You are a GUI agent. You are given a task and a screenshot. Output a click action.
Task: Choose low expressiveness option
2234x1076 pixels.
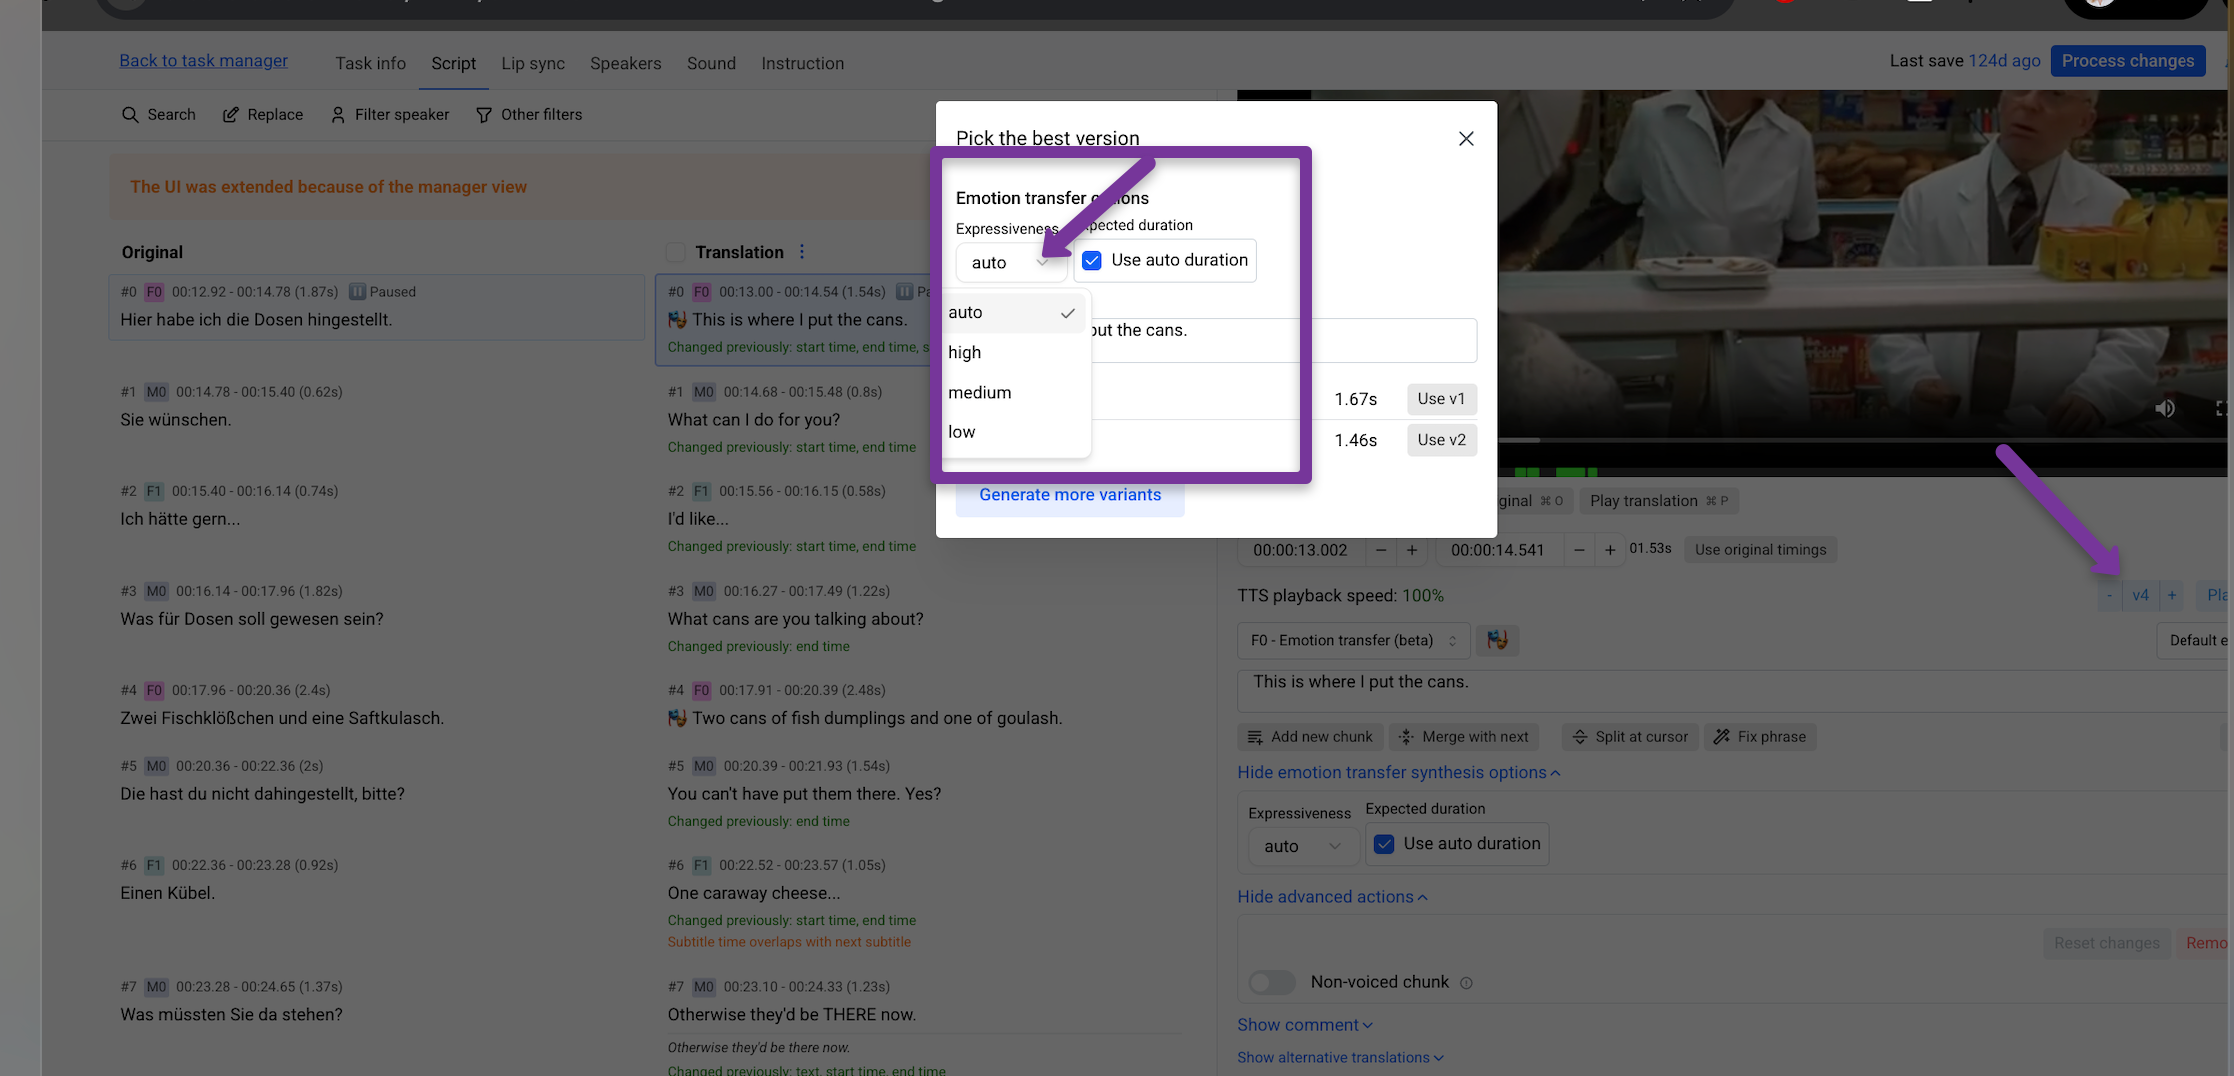click(1014, 432)
